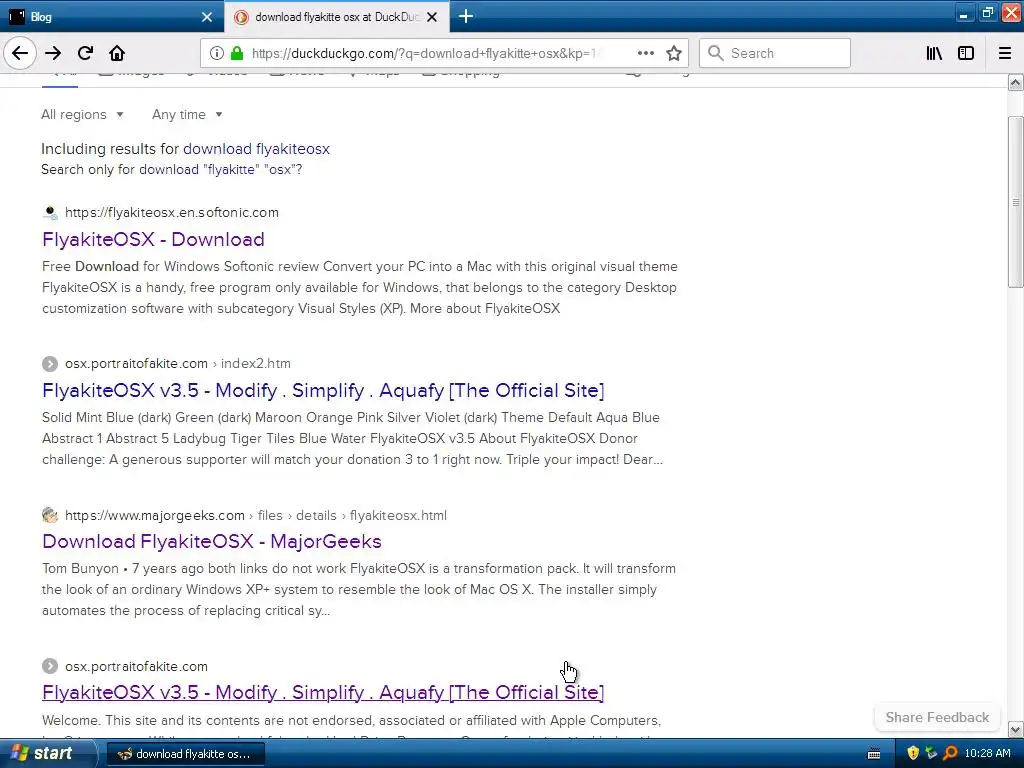Open page actions three-dot menu
The width and height of the screenshot is (1024, 768).
[645, 53]
